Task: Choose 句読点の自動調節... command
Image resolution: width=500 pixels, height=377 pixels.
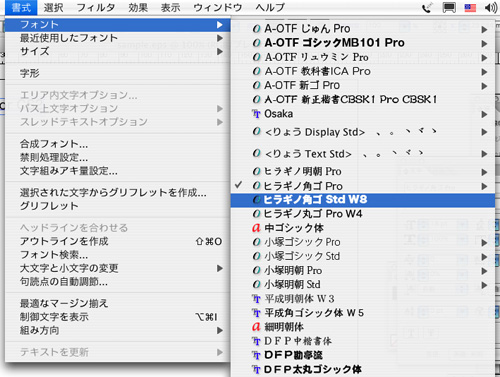Action: tap(118, 282)
